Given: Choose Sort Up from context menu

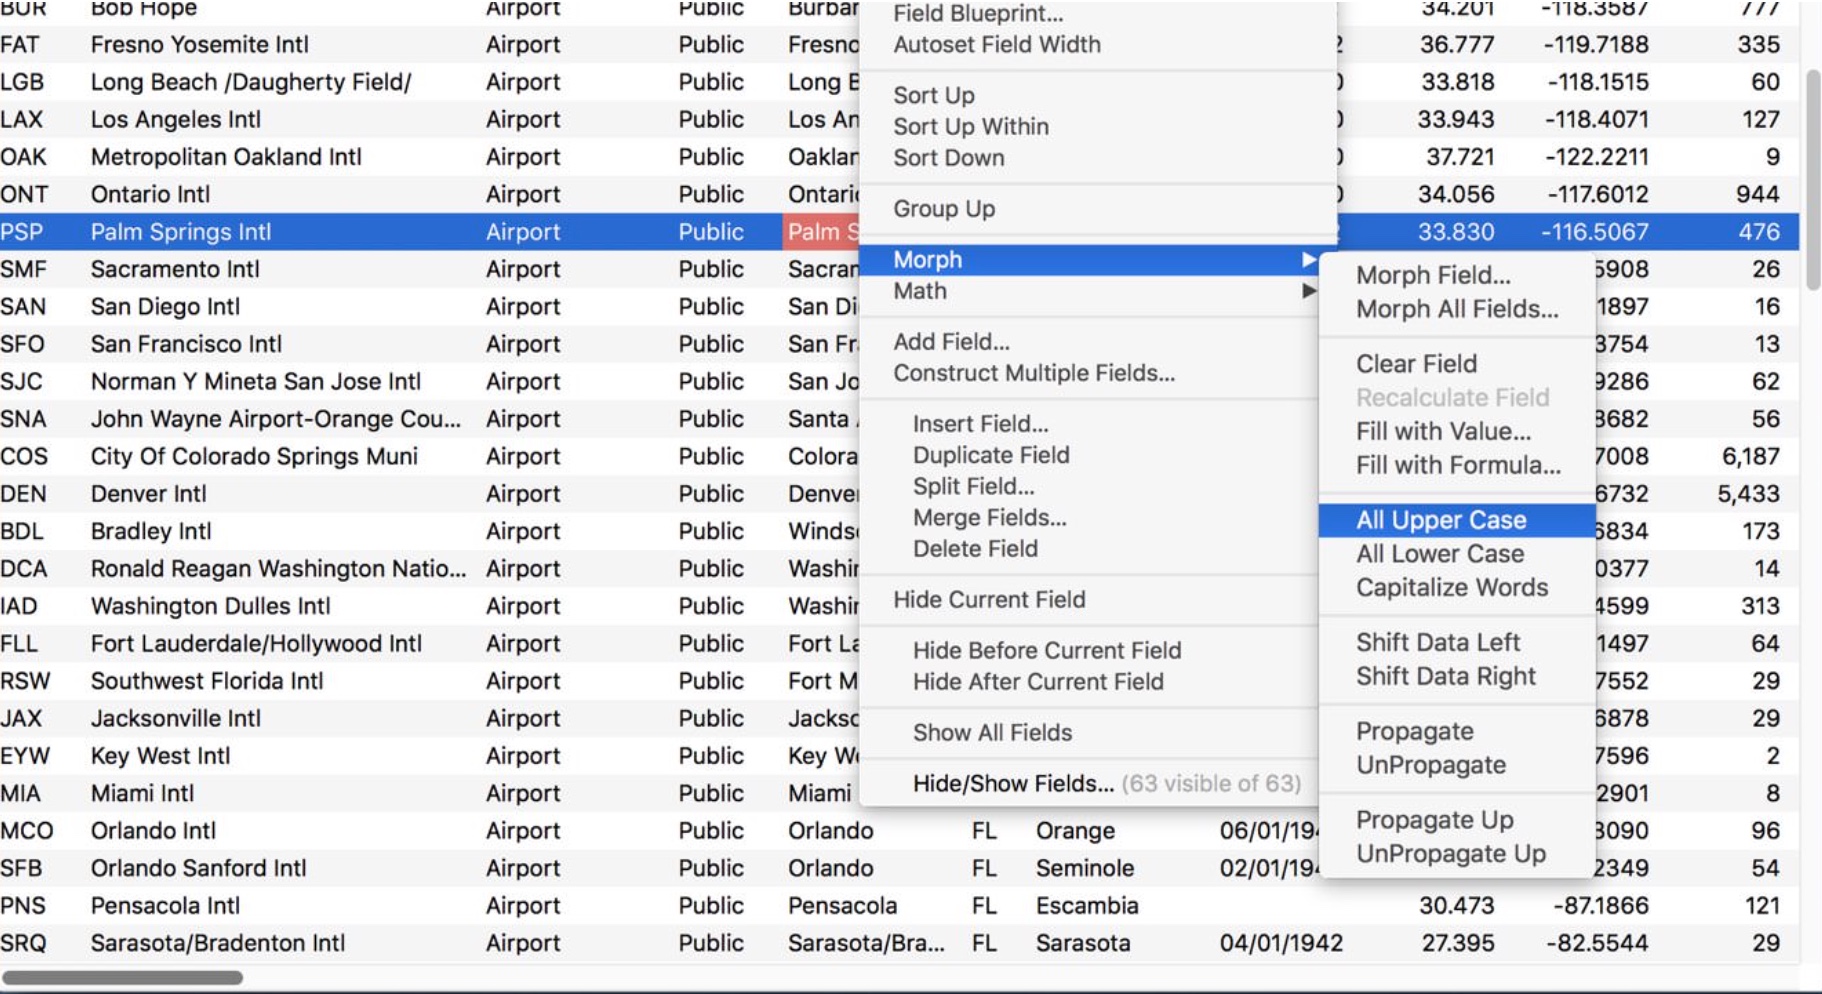Looking at the screenshot, I should [x=933, y=96].
